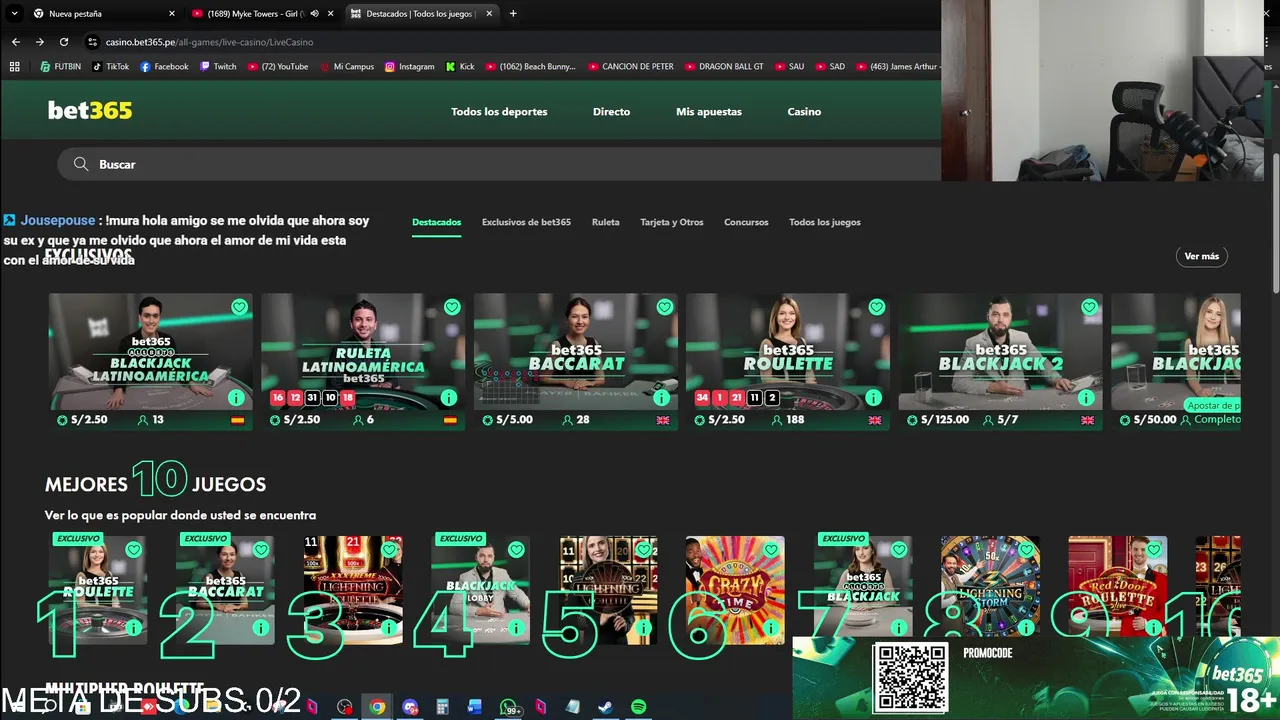1280x720 pixels.
Task: Open the Instagram bookmark
Action: coord(410,66)
